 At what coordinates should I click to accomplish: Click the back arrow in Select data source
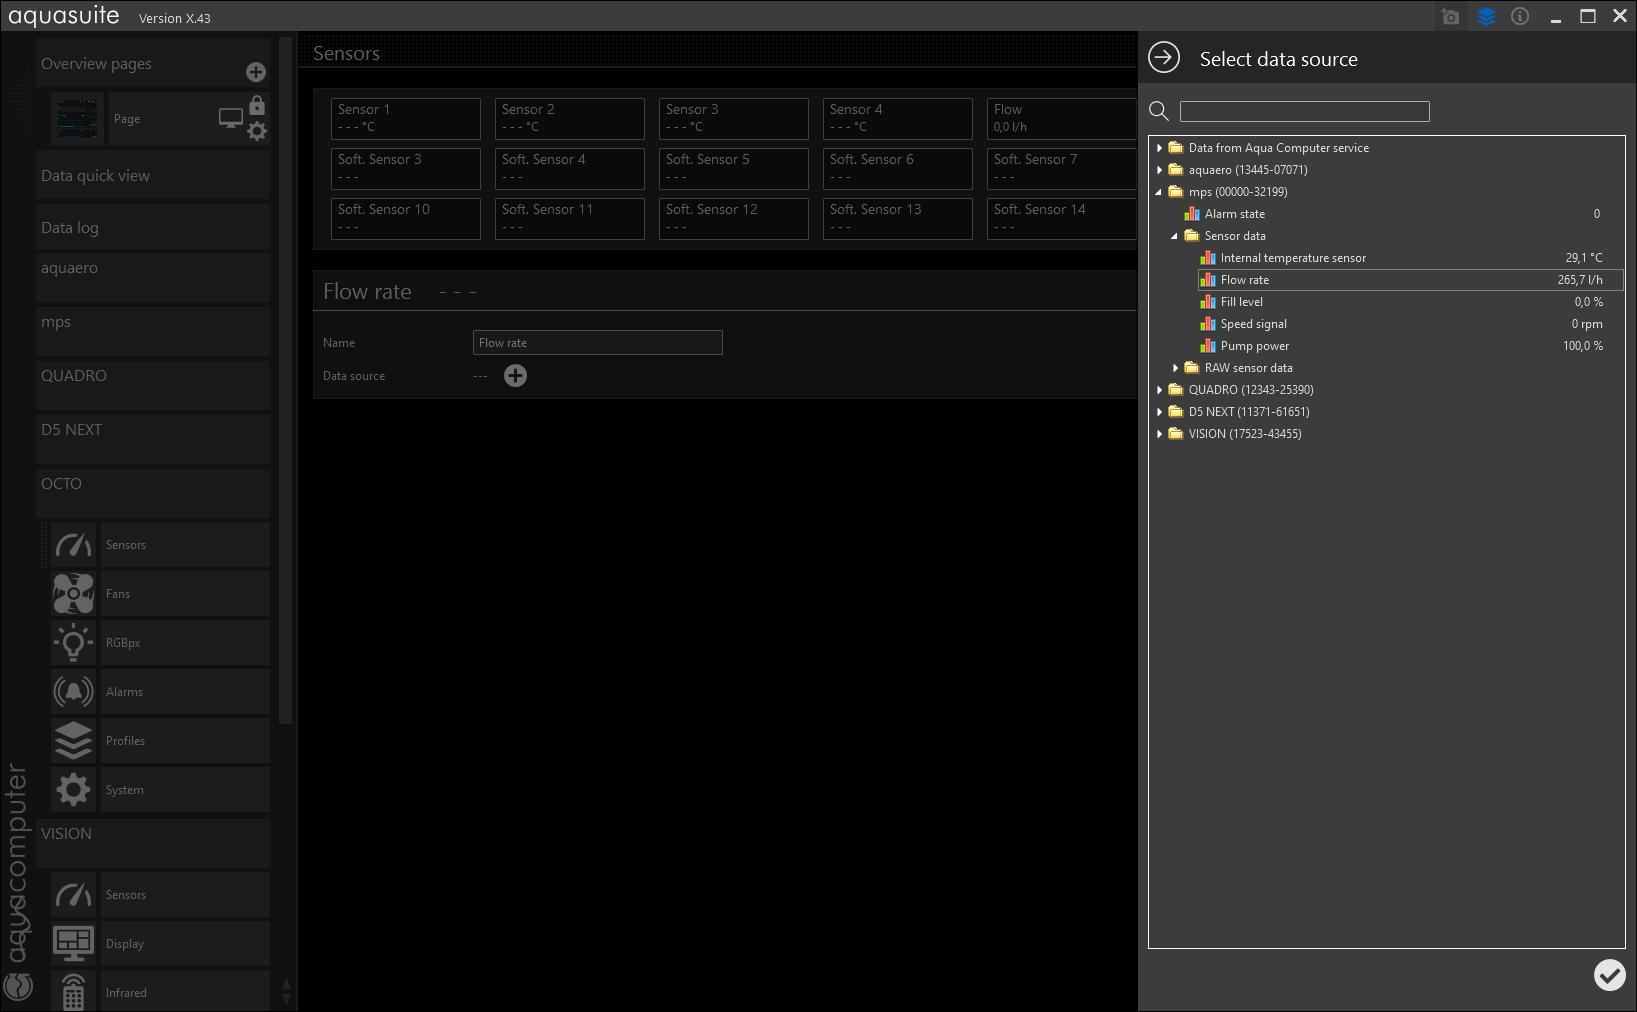coord(1164,58)
